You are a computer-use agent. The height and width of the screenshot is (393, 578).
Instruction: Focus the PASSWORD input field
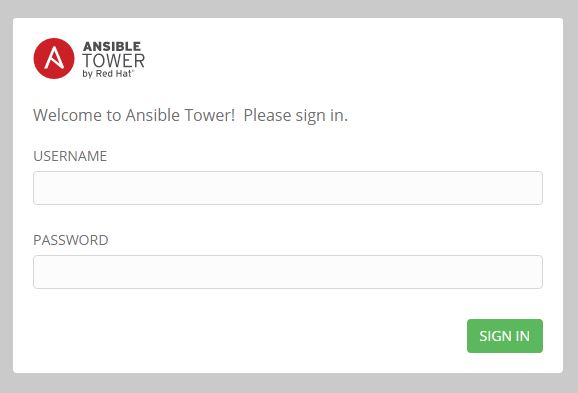click(x=288, y=272)
